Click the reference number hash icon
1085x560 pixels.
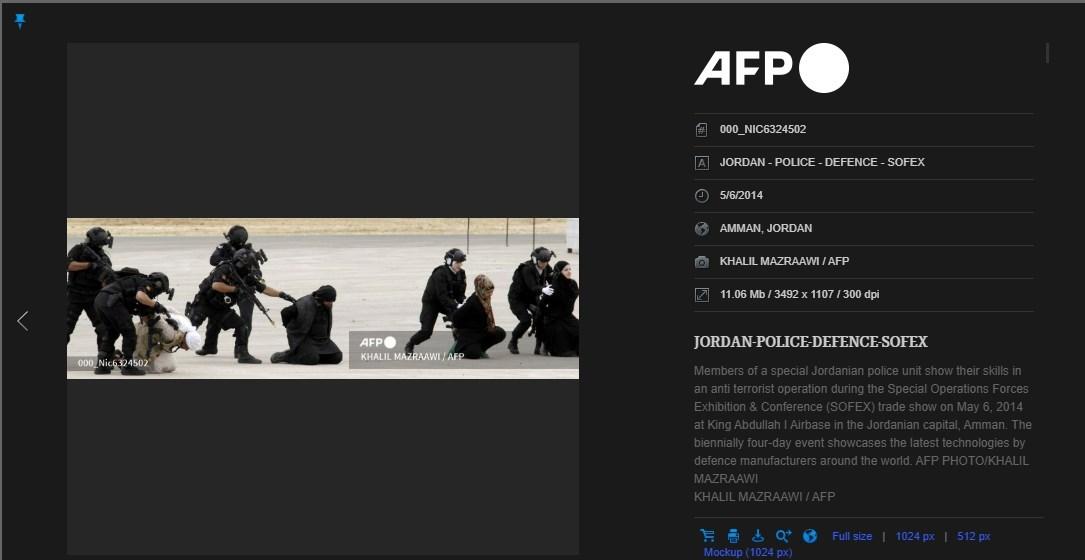702,129
